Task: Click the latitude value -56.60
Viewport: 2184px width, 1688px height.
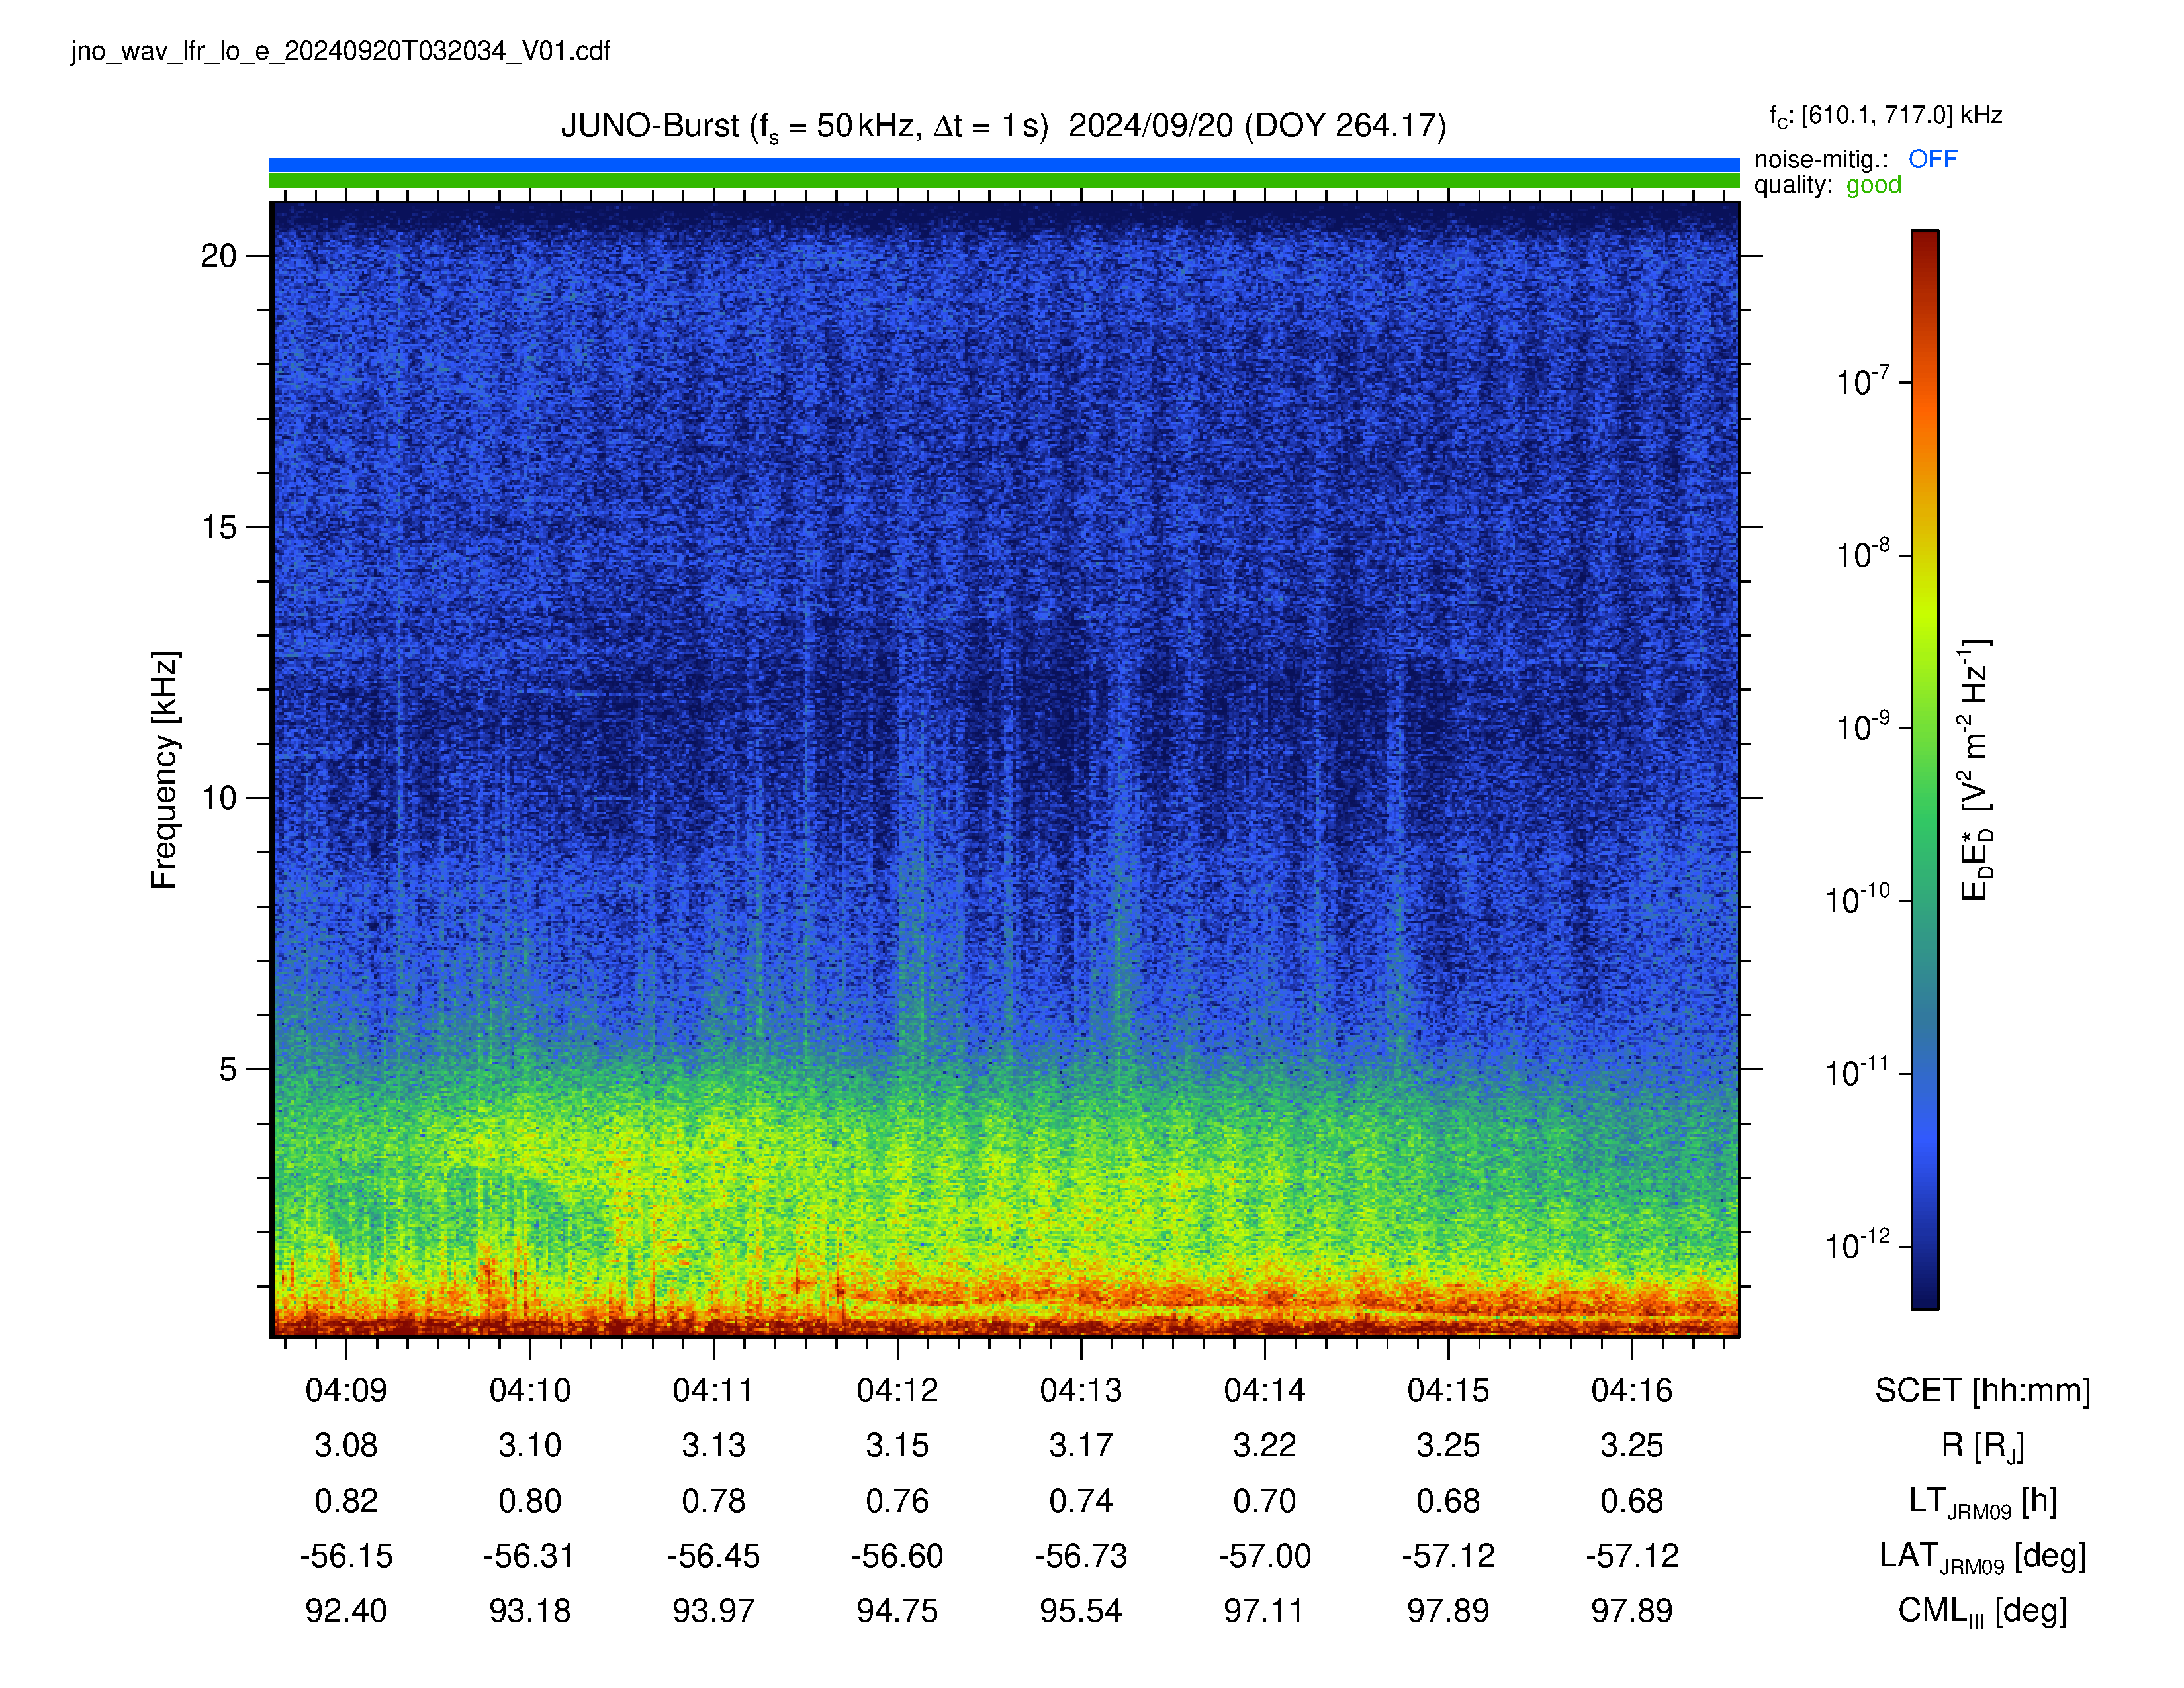Action: (x=897, y=1556)
